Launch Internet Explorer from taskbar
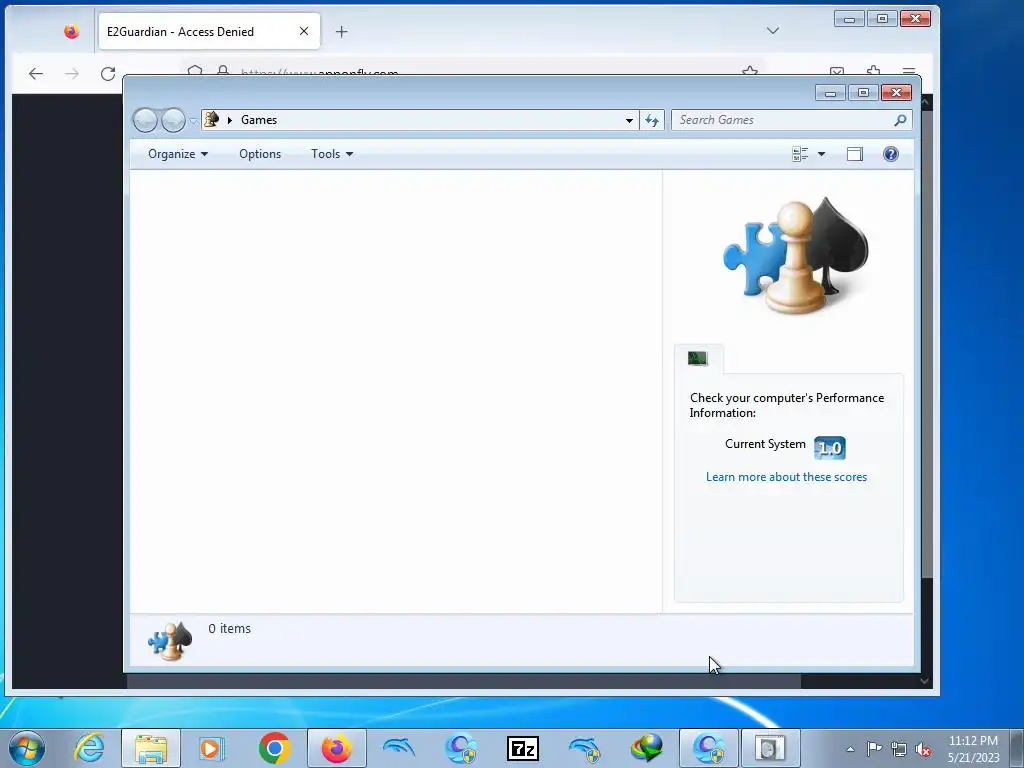The width and height of the screenshot is (1024, 768). point(89,748)
